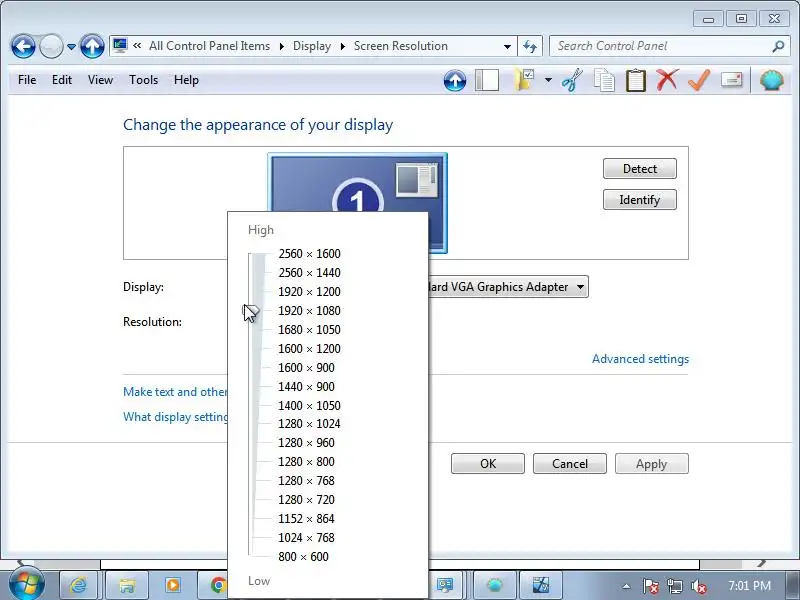Click the Up toolbar icon next to Help
Viewport: 800px width, 600px height.
point(455,81)
